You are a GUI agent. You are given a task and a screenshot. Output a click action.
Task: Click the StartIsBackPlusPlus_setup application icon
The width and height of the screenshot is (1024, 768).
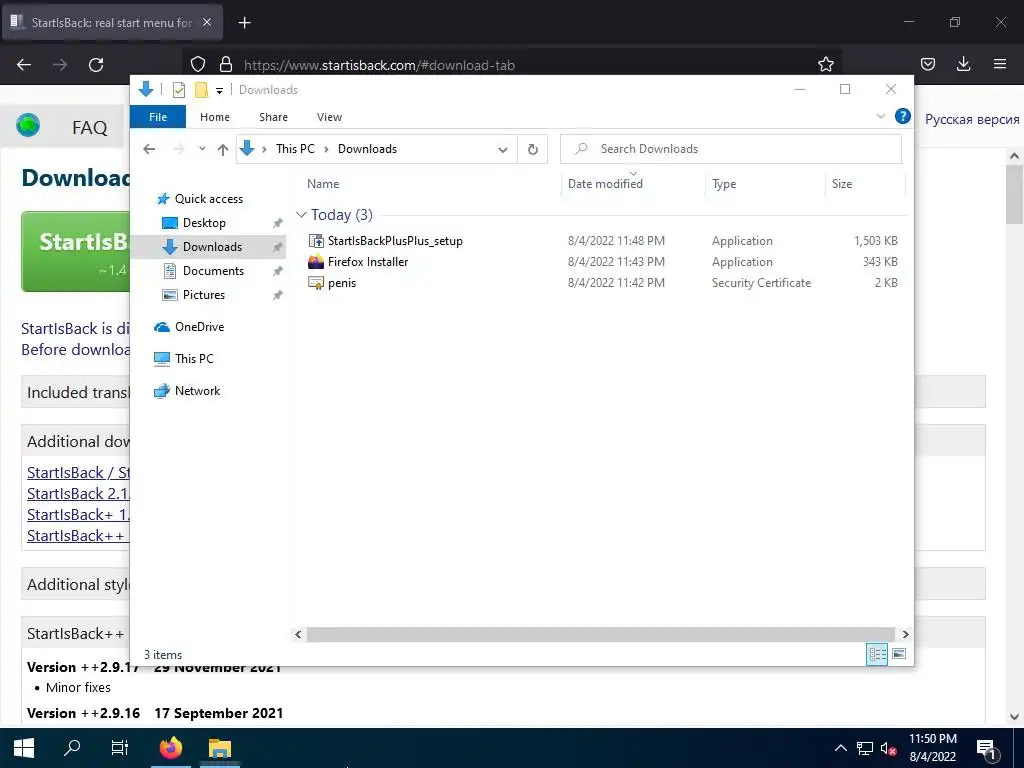pyautogui.click(x=316, y=241)
